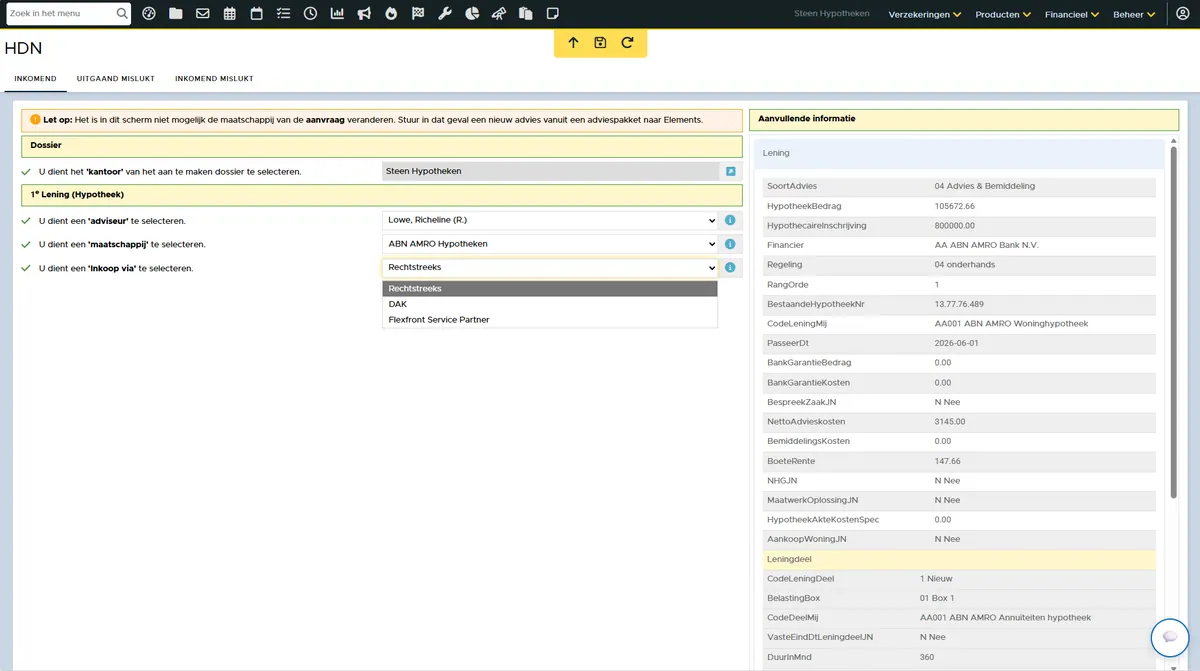1200x671 pixels.
Task: Click the up arrow in yellow toolbar
Action: tap(573, 43)
